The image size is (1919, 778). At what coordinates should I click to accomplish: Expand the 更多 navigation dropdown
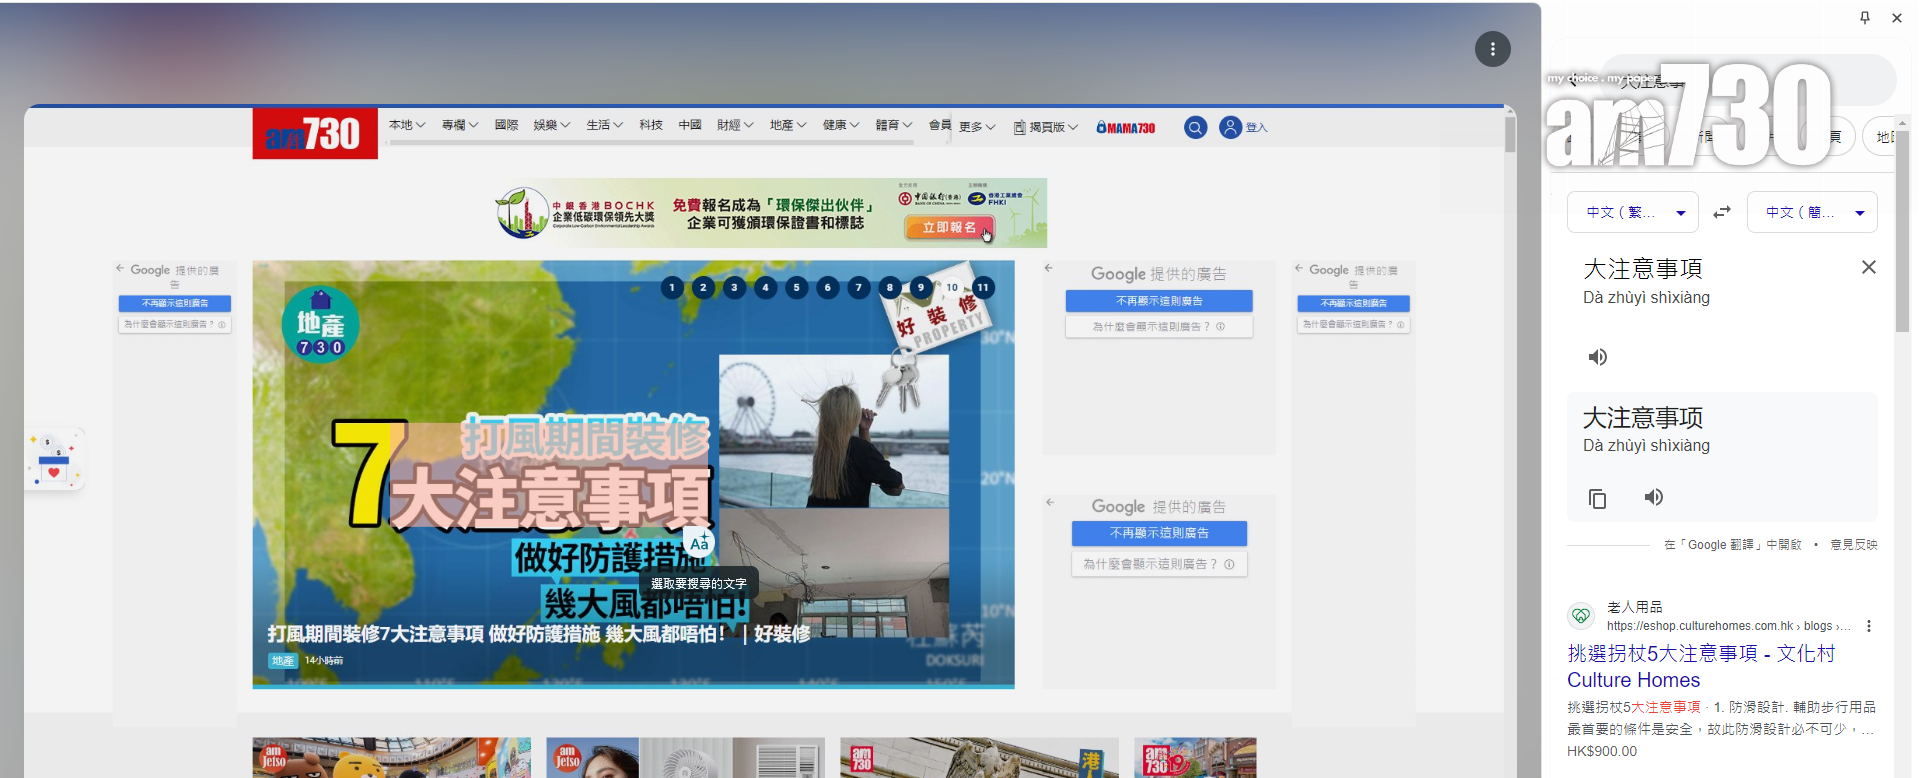pyautogui.click(x=977, y=127)
